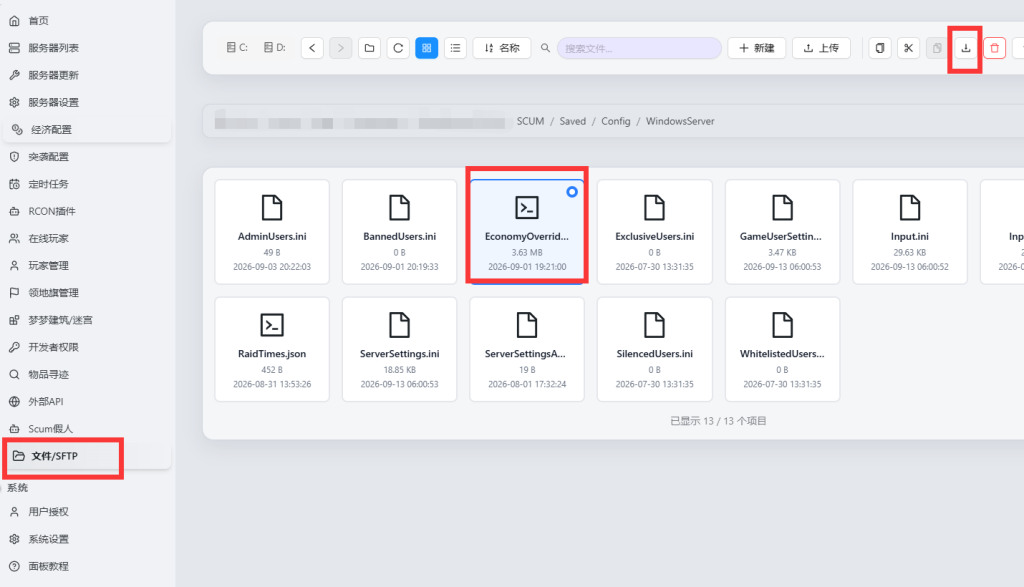Screen dimensions: 1024x587
Task: Open the RCON插件 page
Action: pos(88,211)
